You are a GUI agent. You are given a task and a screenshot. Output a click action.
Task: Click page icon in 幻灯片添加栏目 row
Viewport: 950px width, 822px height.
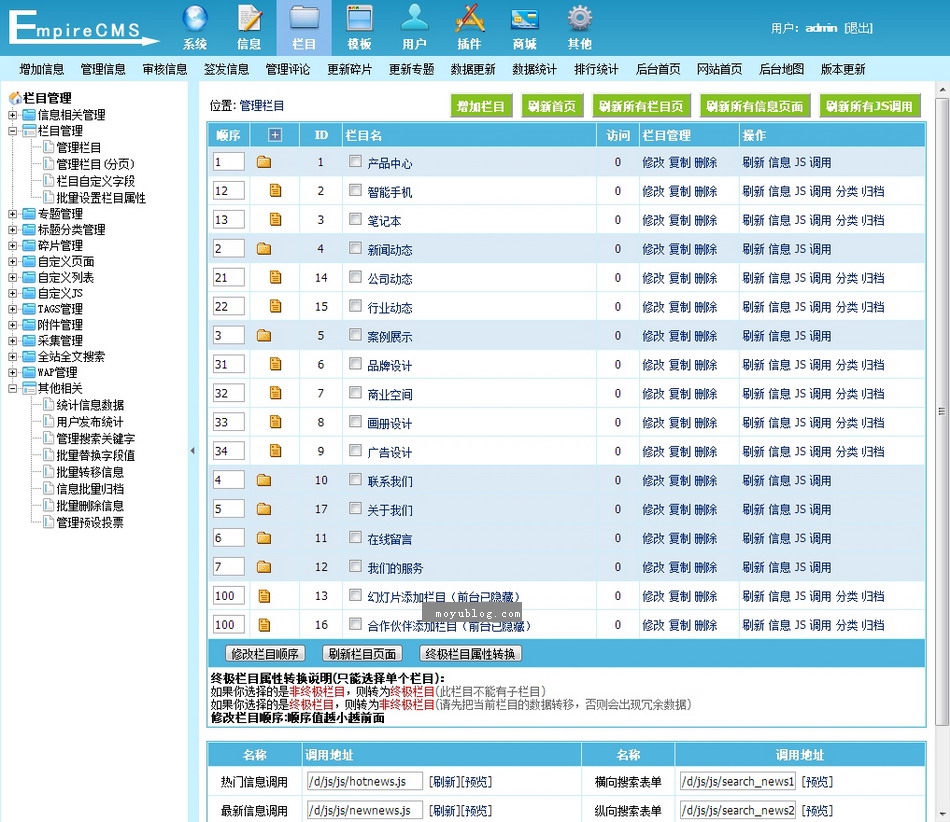(264, 596)
